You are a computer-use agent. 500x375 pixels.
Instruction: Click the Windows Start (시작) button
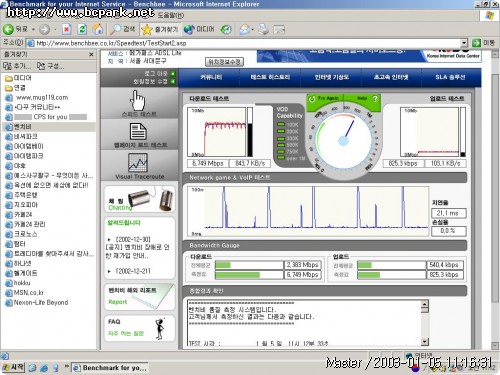pyautogui.click(x=13, y=367)
